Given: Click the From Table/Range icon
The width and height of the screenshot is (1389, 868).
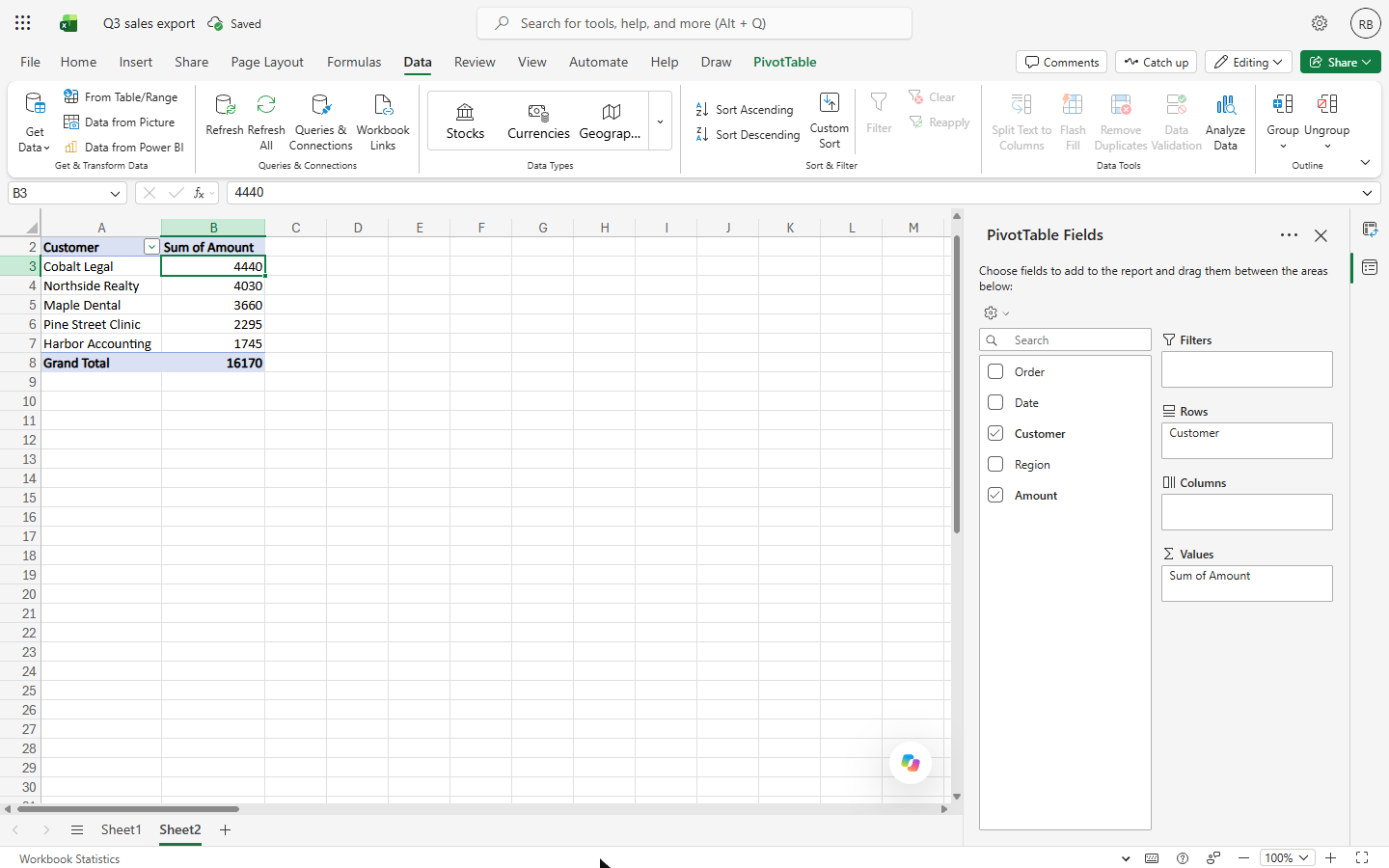Looking at the screenshot, I should coord(71,97).
